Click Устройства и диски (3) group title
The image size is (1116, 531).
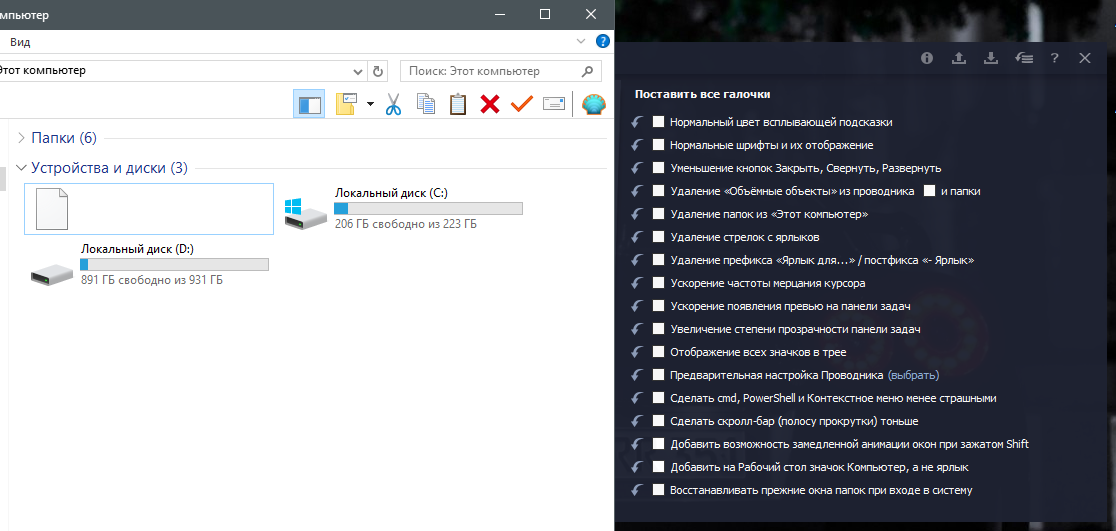tap(110, 168)
